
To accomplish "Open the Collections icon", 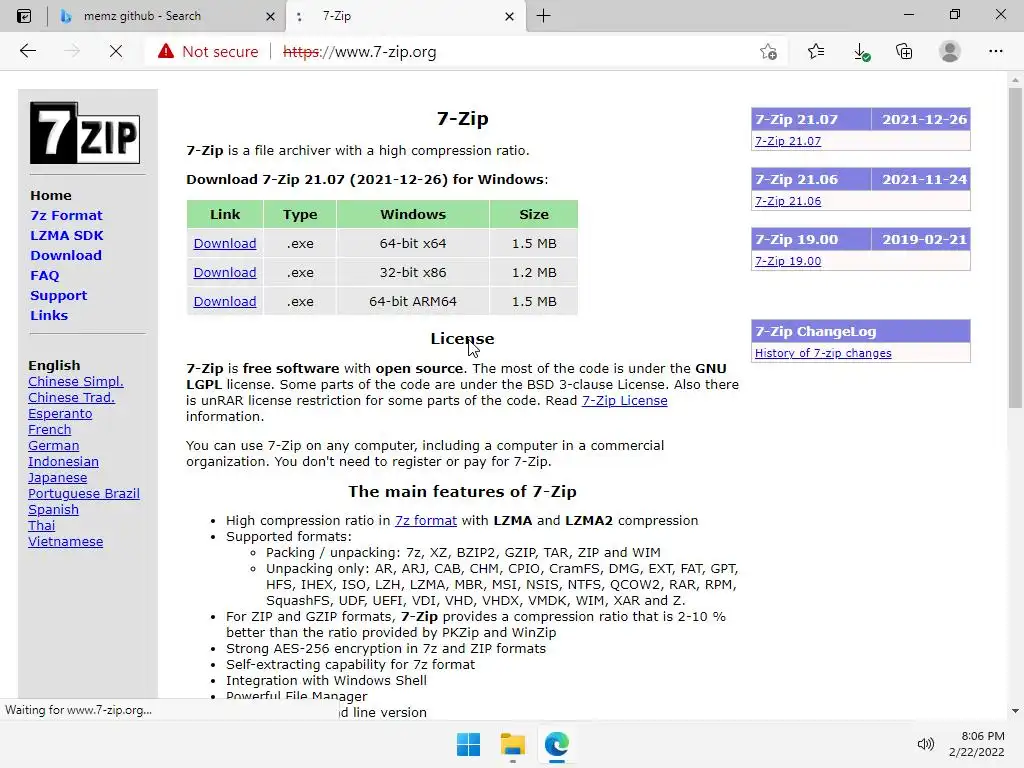I will [904, 51].
